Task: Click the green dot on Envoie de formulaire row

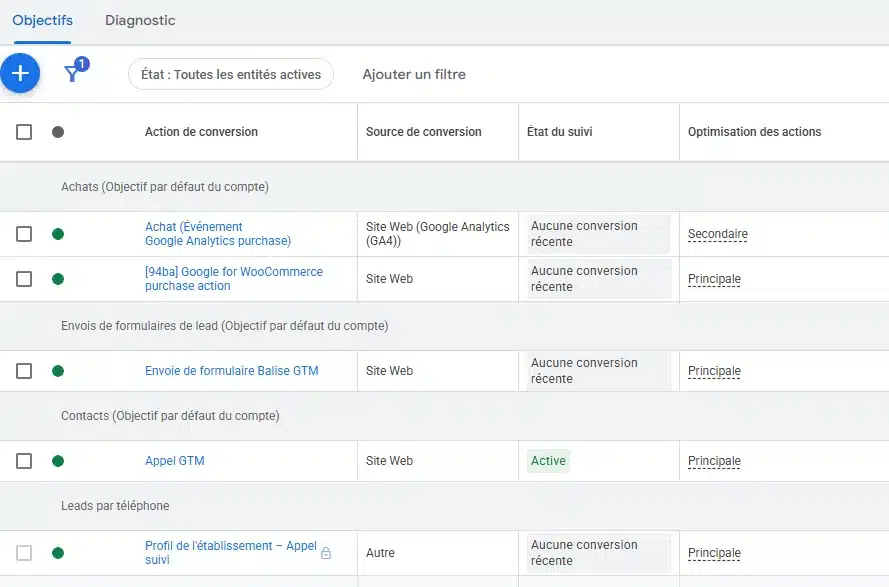Action: (58, 370)
